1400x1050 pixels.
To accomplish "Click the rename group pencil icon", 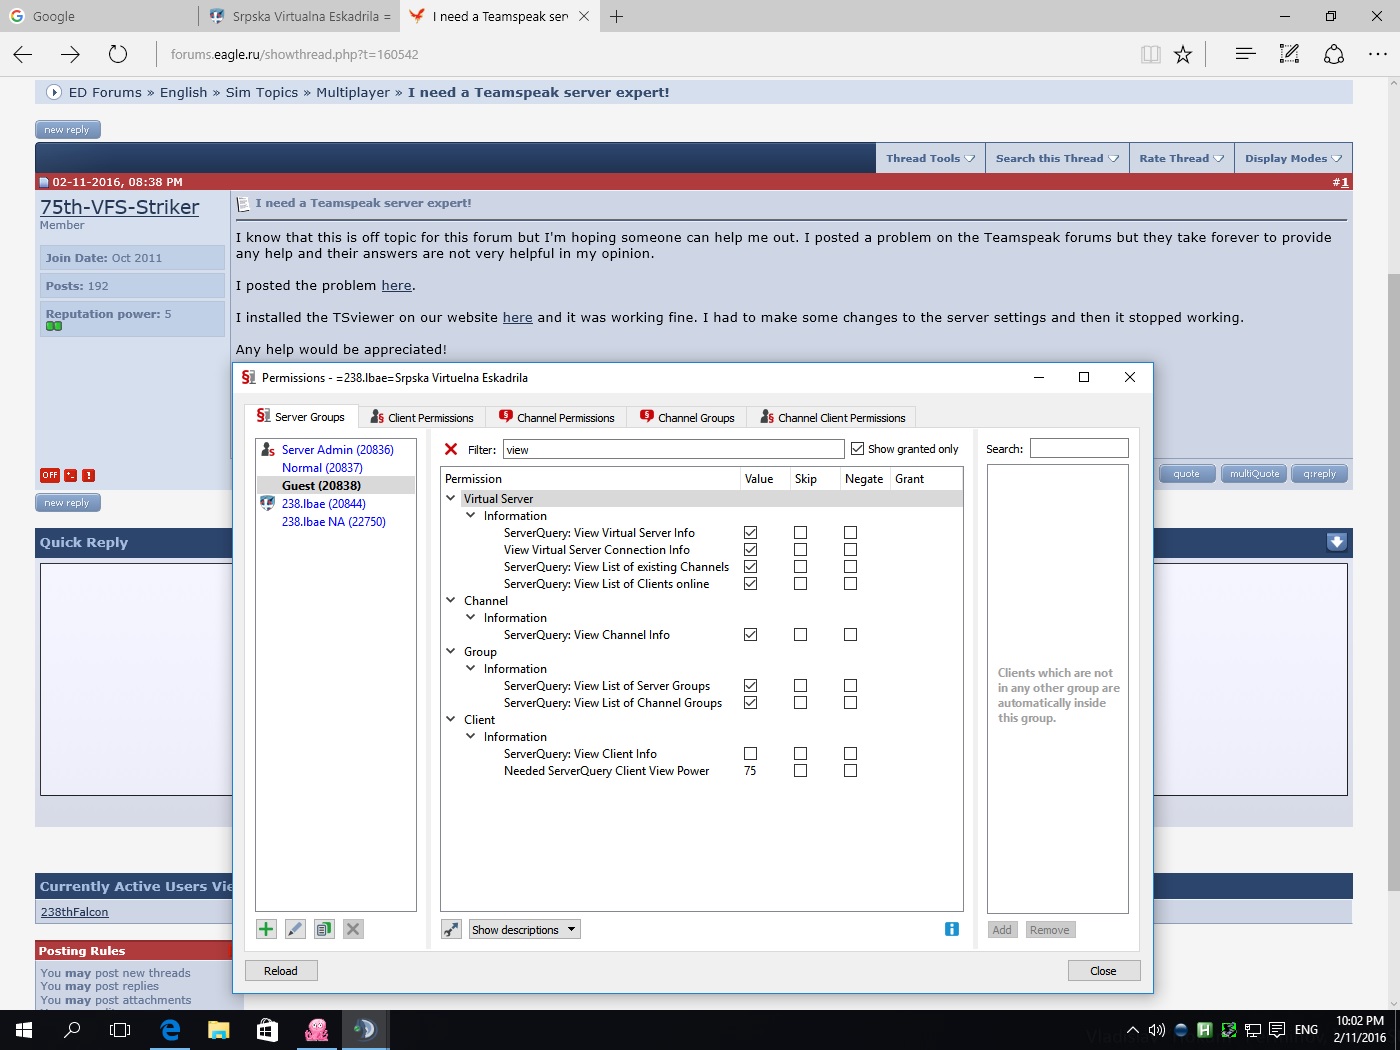I will tap(295, 929).
